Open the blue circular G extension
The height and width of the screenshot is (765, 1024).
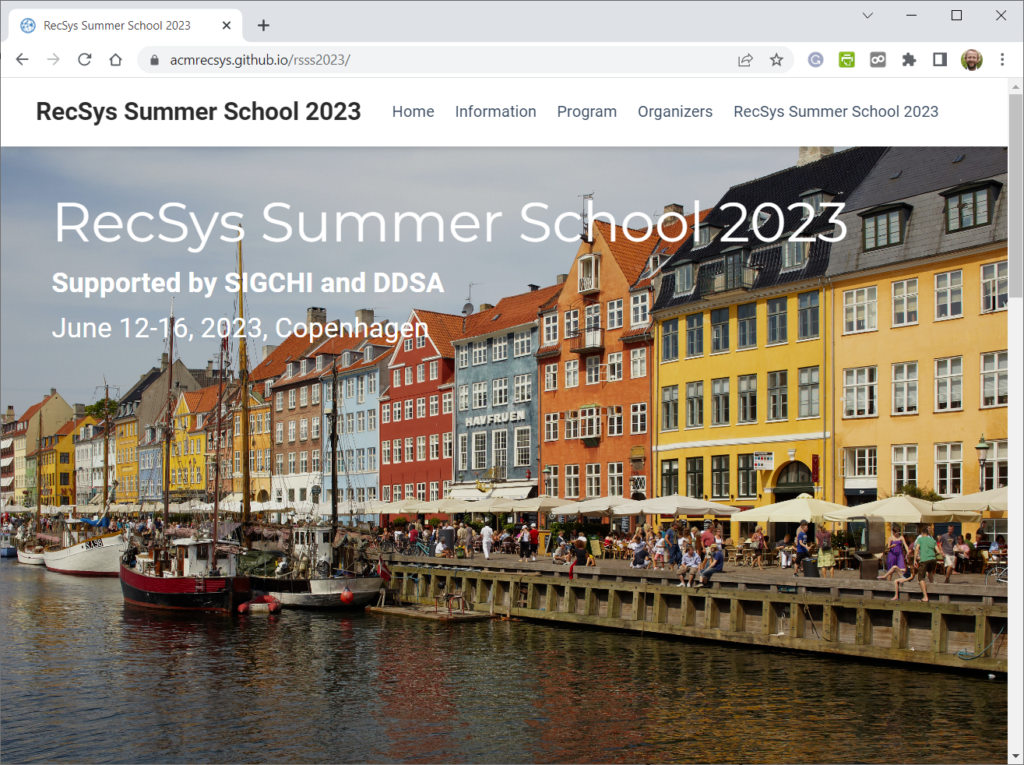click(x=815, y=60)
